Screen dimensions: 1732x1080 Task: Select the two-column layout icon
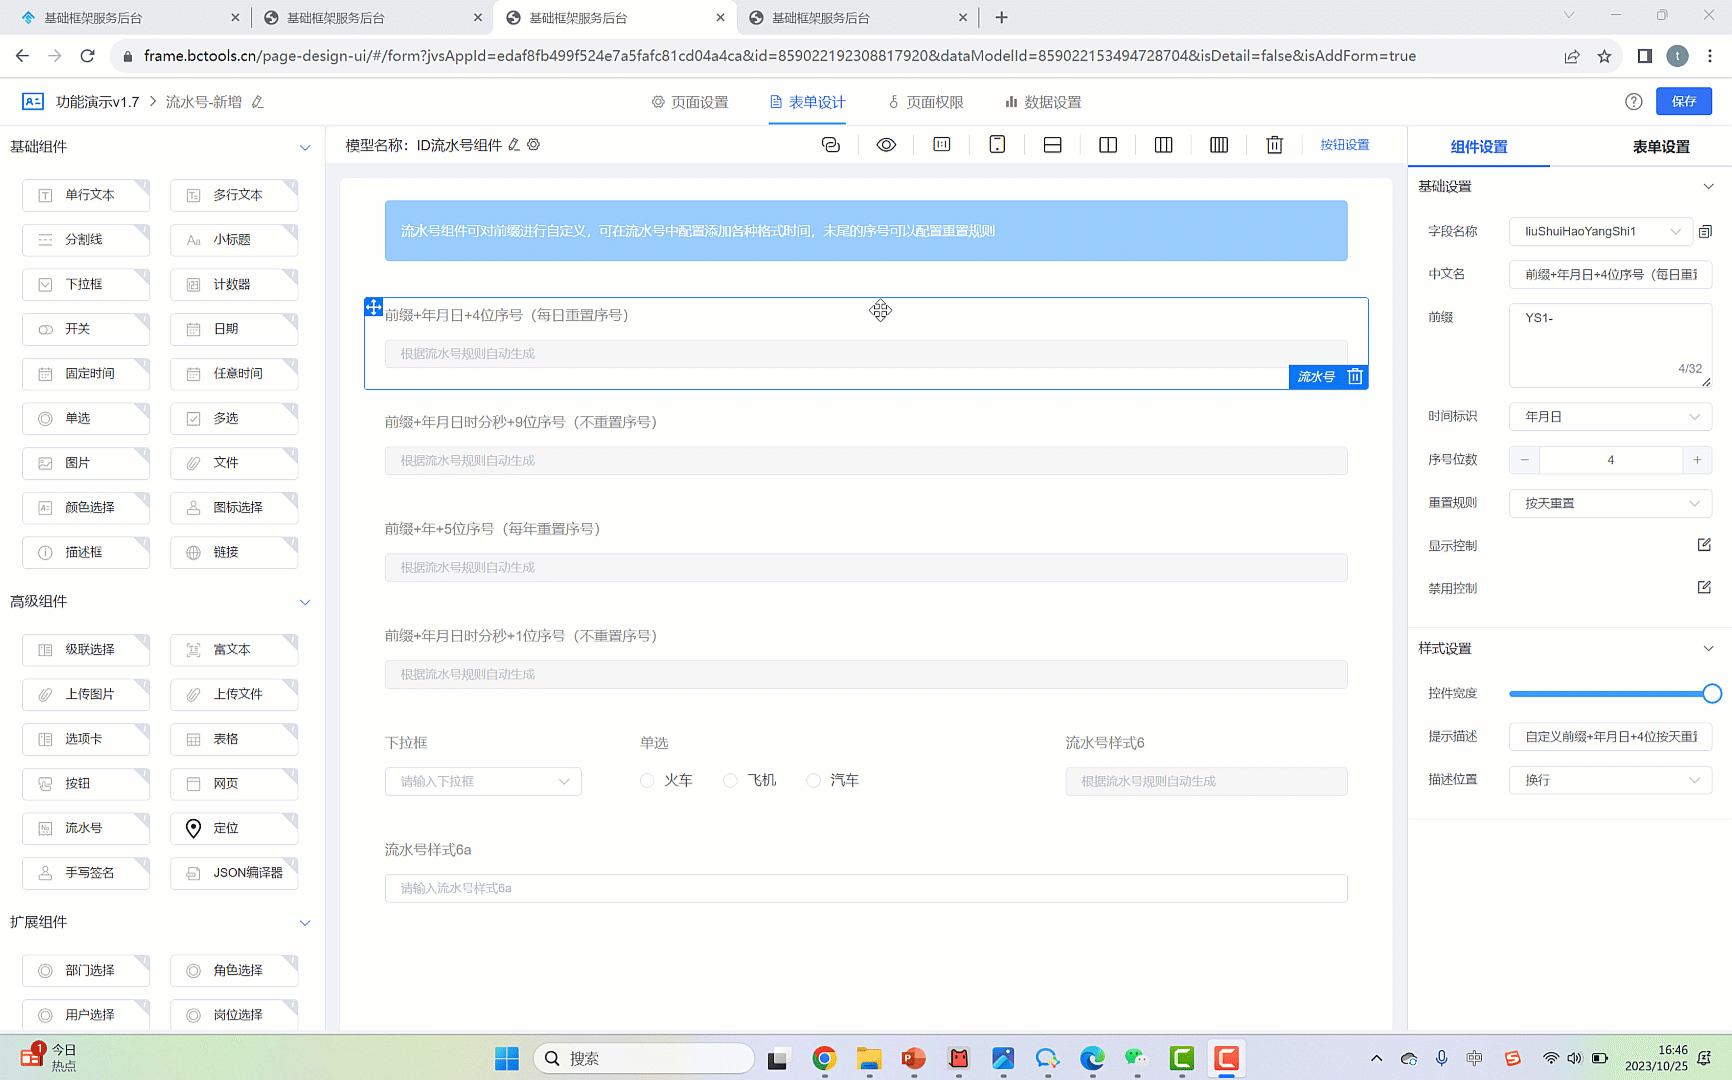tap(1108, 145)
